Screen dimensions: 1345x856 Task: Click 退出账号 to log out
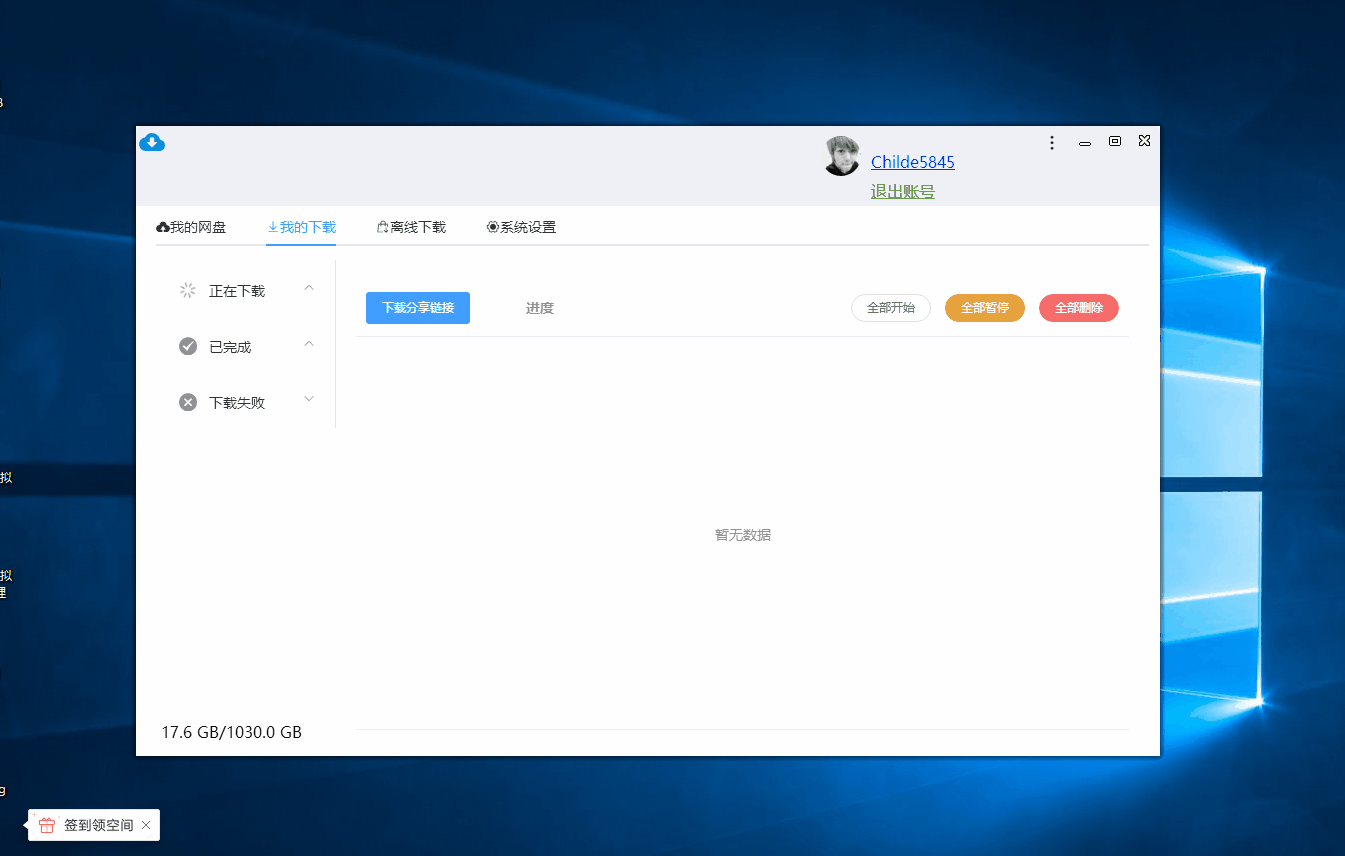(903, 192)
